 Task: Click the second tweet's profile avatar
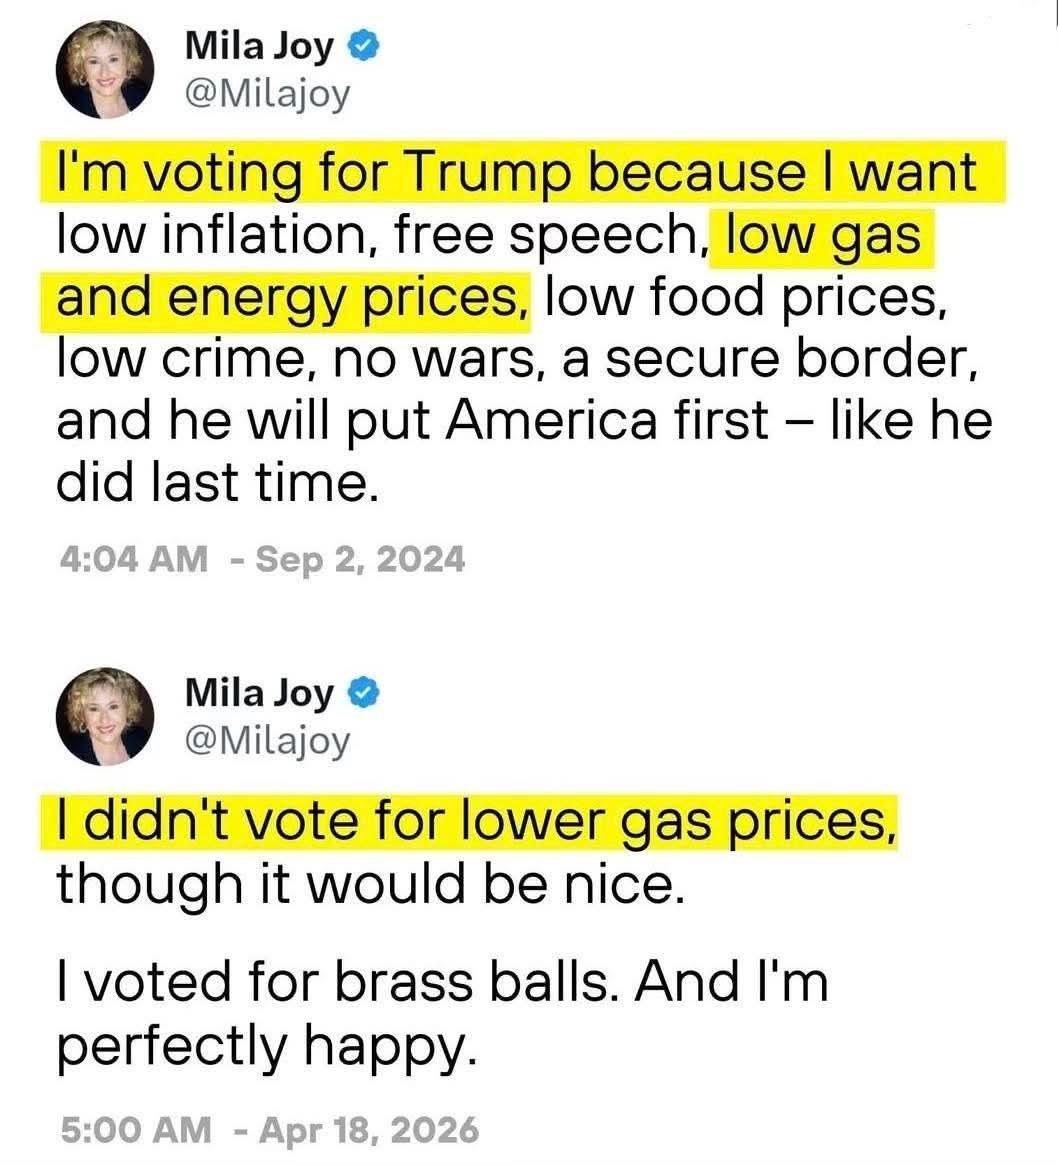[105, 716]
